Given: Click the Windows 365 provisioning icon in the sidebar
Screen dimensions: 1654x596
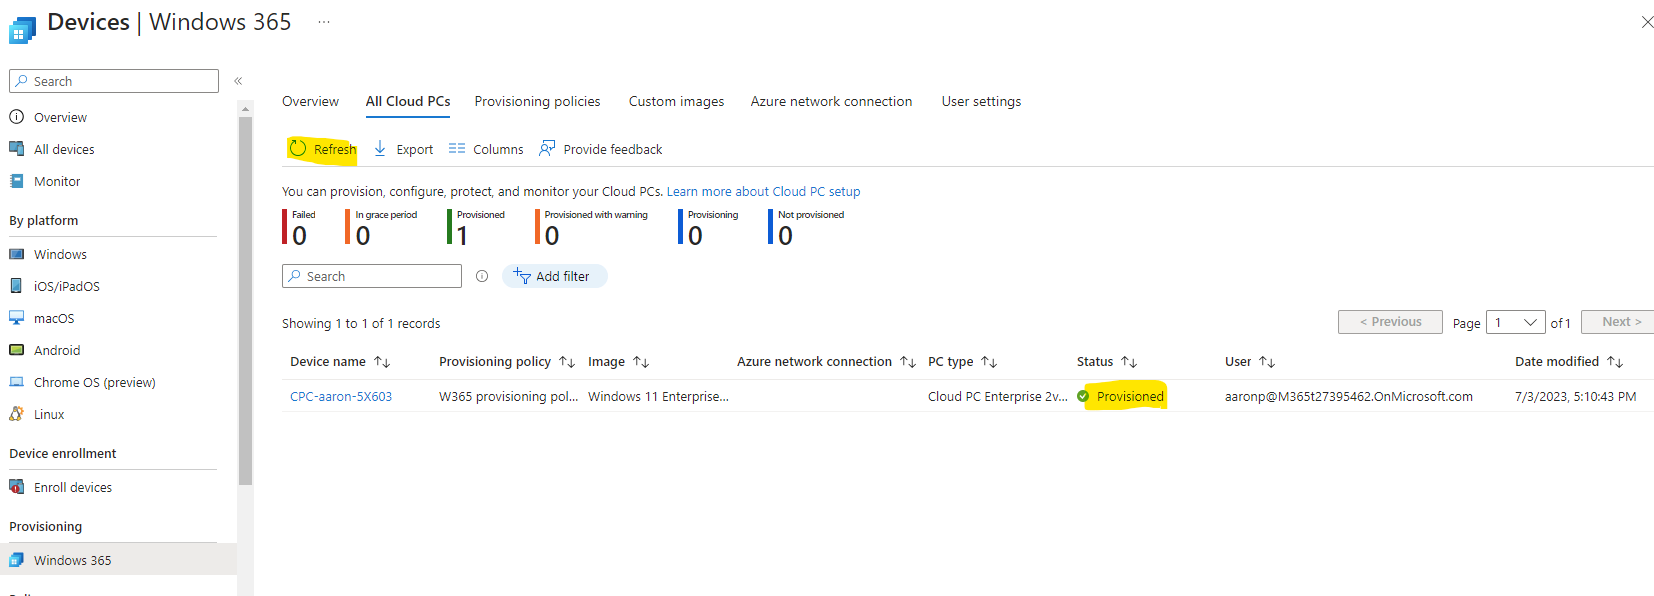Looking at the screenshot, I should tap(17, 560).
